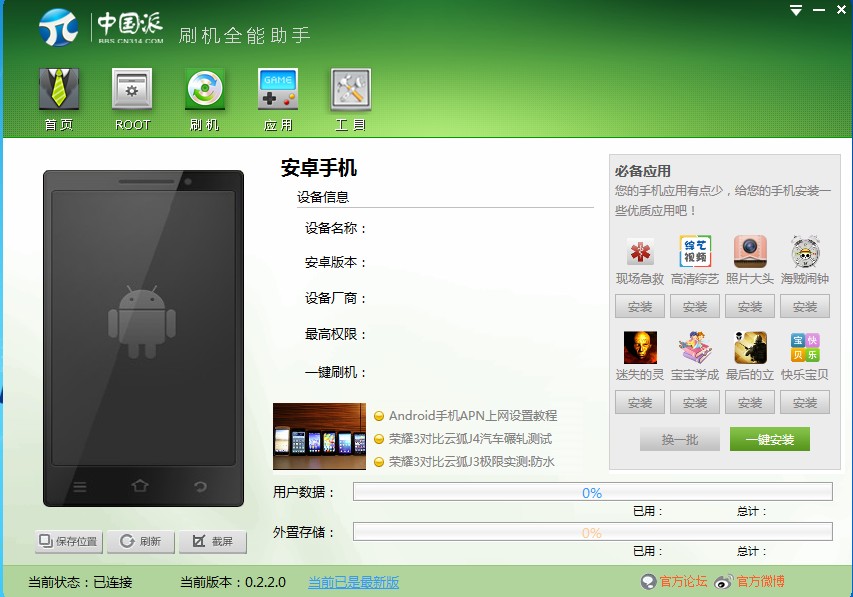Image resolution: width=853 pixels, height=597 pixels.
Task: Install 高清综艺 with its 安装 button
Action: 695,306
